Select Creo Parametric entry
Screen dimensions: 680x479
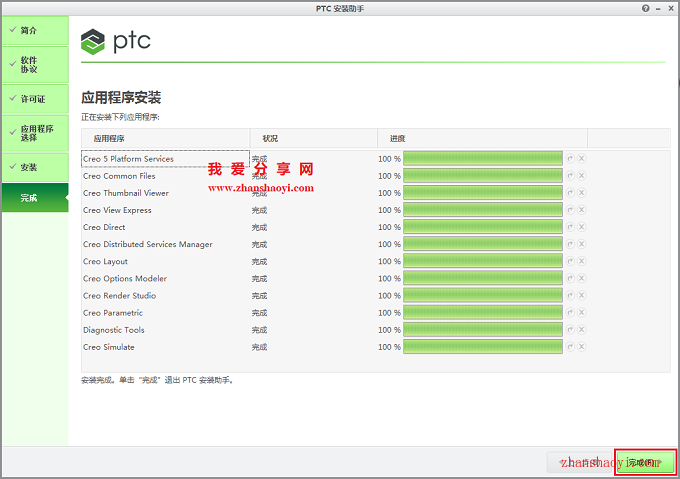113,313
